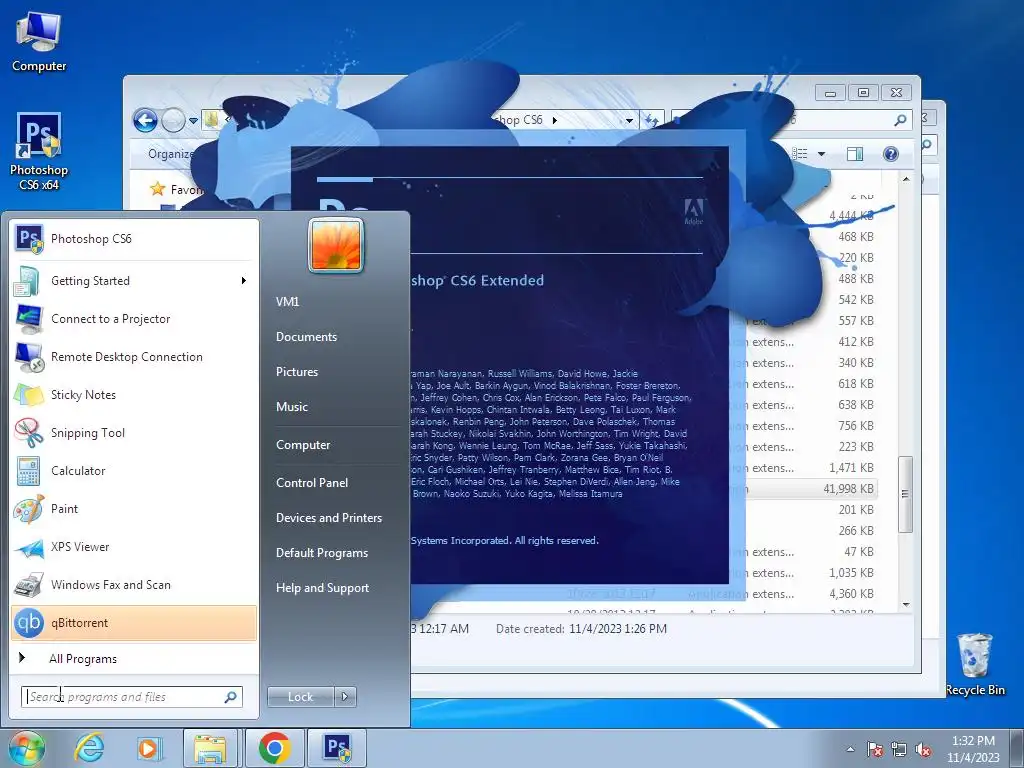Image resolution: width=1024 pixels, height=768 pixels.
Task: Open Documents from Start menu
Action: (x=306, y=337)
